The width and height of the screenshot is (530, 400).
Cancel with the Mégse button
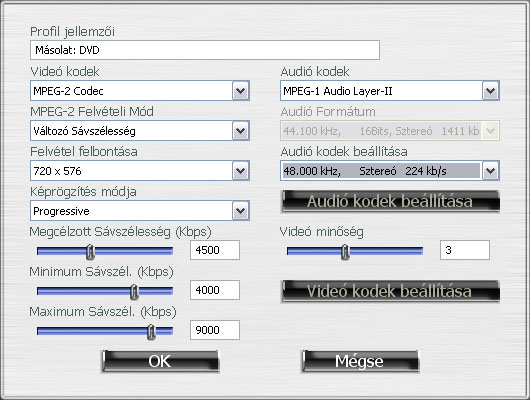(360, 361)
